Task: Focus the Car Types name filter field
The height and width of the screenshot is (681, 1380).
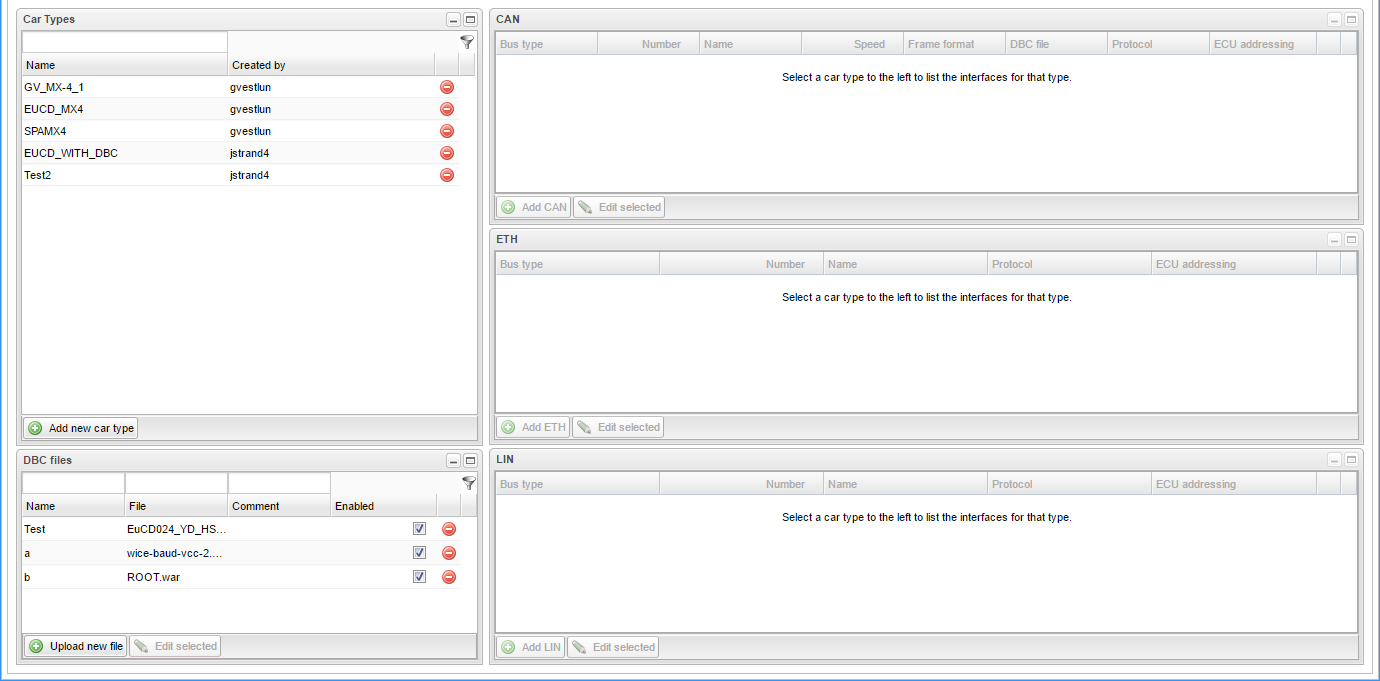Action: [x=125, y=42]
